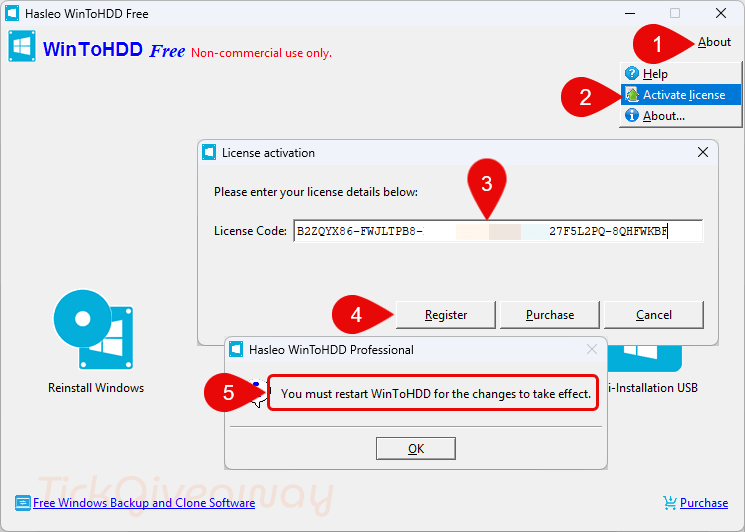Click the WinToHDD Professional dialog title icon
Viewport: 745px width, 532px height.
pyautogui.click(x=236, y=350)
